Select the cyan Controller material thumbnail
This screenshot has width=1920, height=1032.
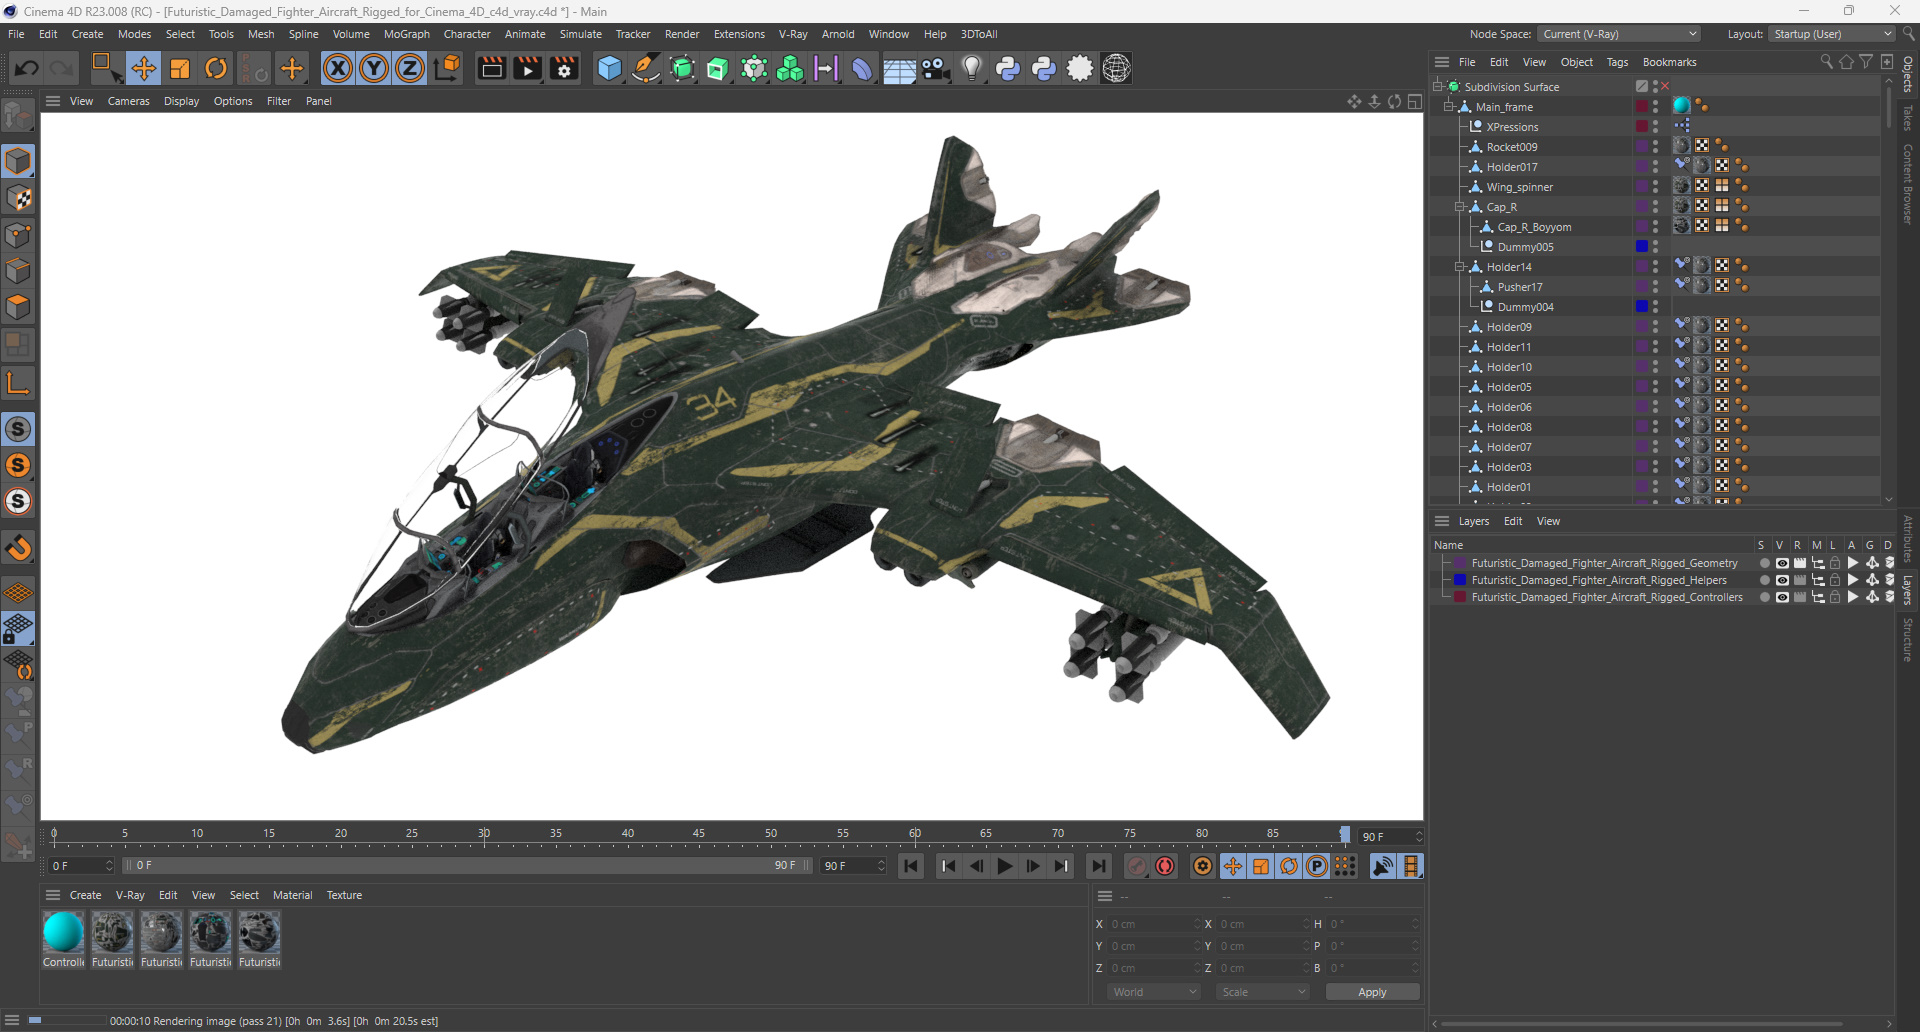coord(63,933)
